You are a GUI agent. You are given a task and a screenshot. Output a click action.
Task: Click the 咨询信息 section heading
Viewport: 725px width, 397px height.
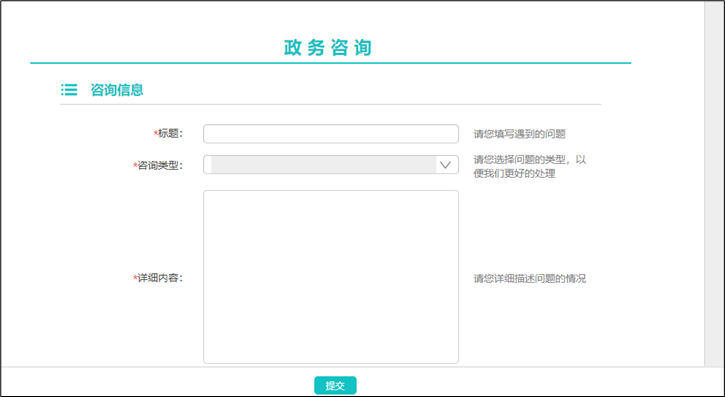(117, 90)
